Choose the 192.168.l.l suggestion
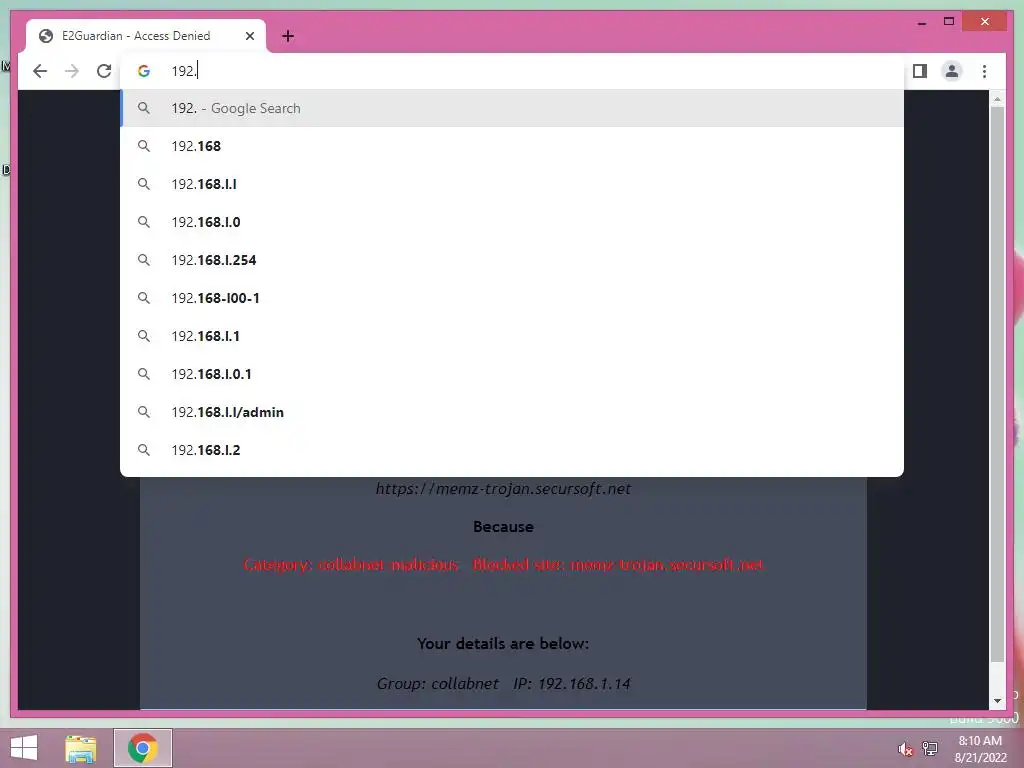Viewport: 1024px width, 768px height. [512, 184]
